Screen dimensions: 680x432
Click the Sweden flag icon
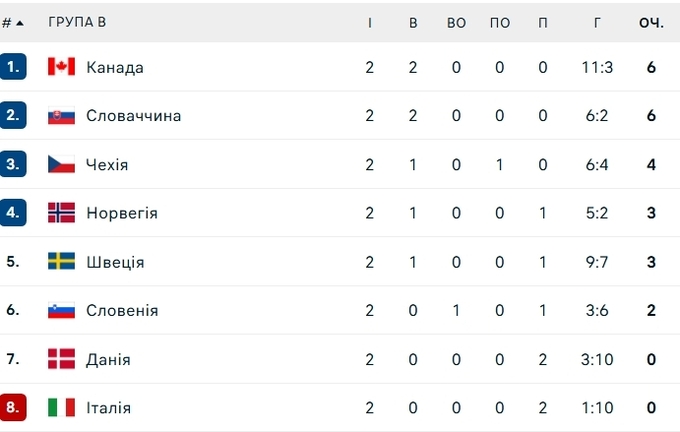point(61,262)
